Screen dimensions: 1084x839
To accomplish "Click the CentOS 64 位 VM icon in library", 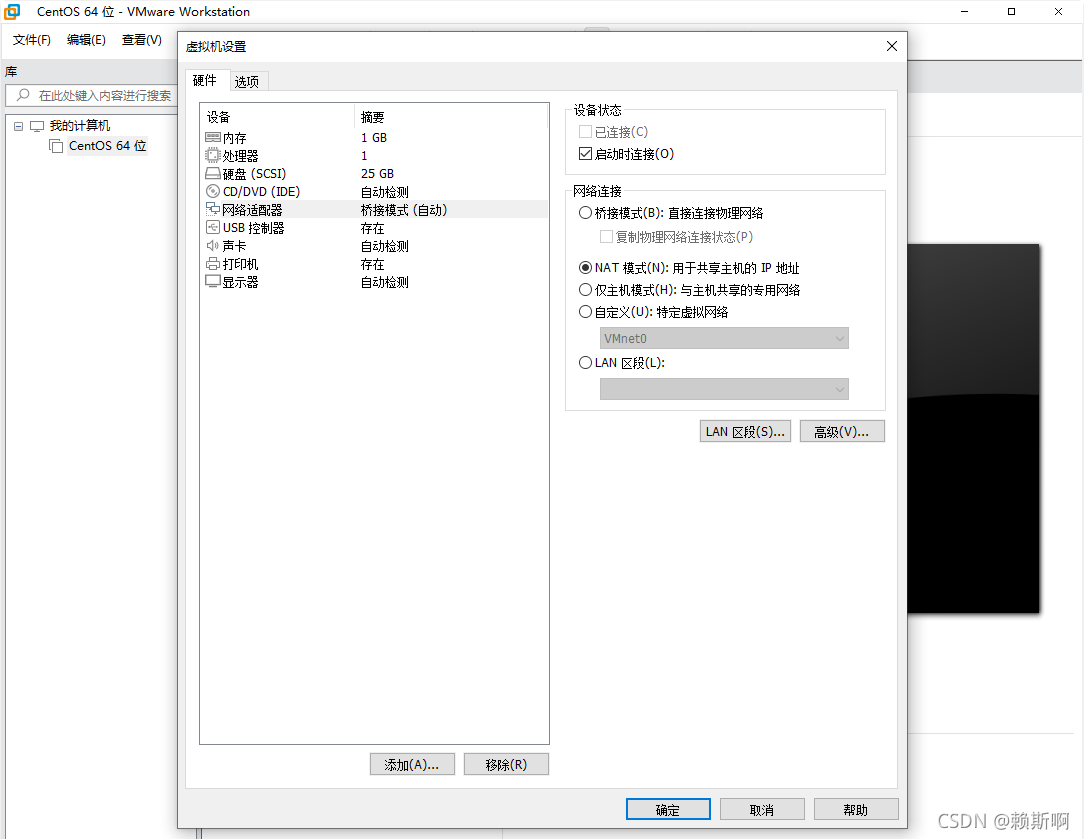I will click(56, 146).
